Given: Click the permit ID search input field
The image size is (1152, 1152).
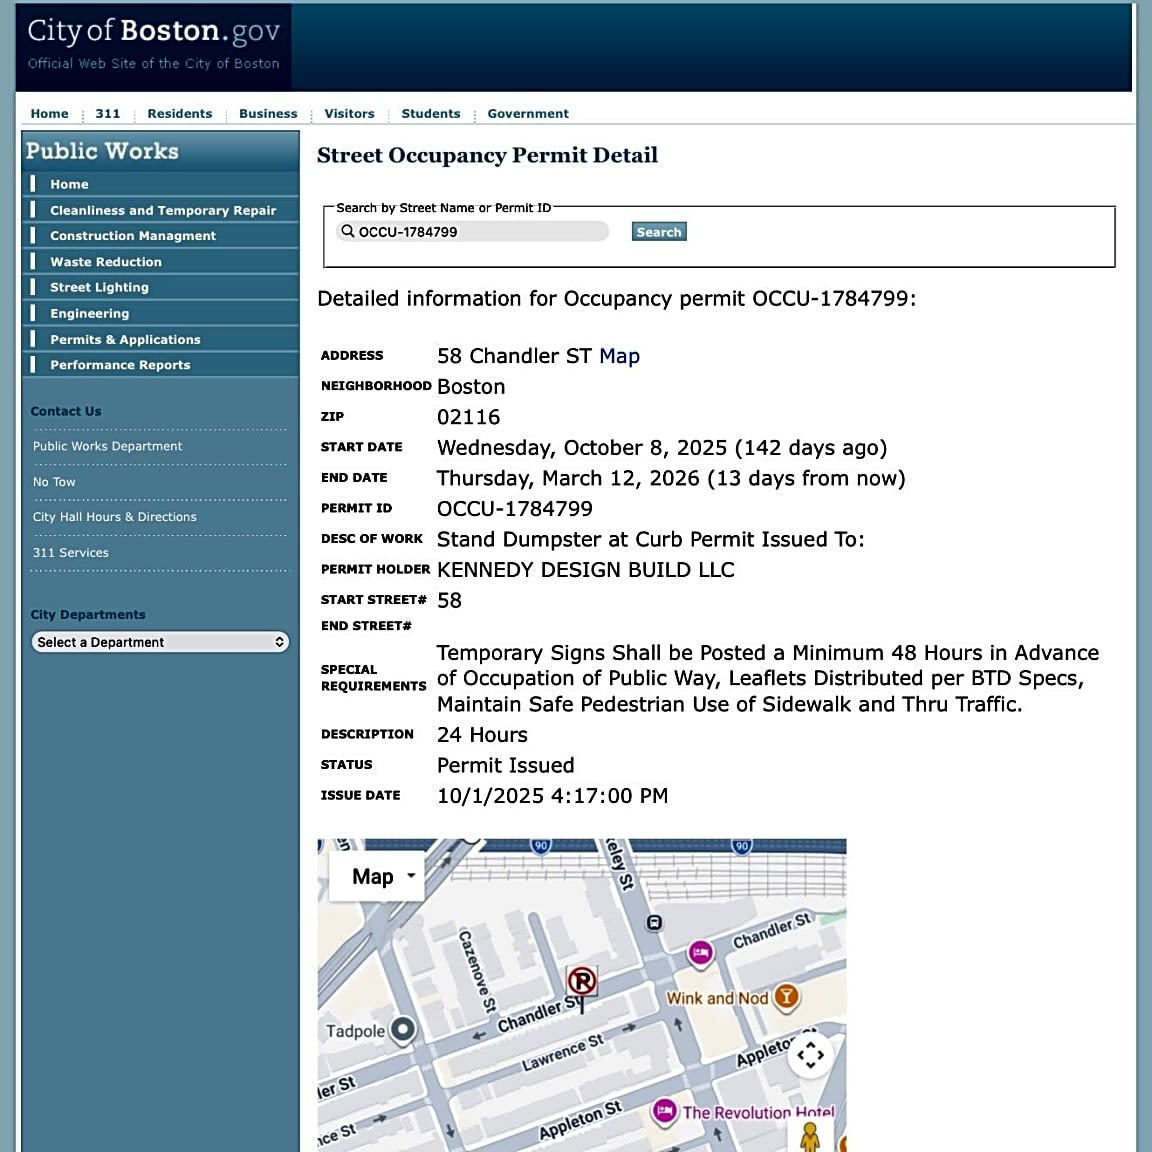Looking at the screenshot, I should coord(480,232).
